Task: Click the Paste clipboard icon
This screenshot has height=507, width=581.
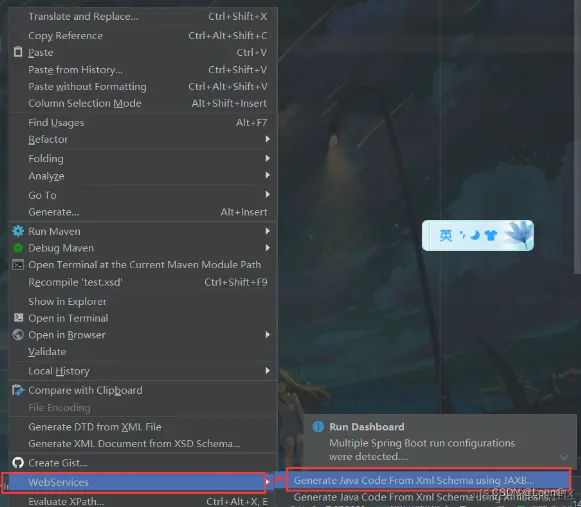Action: 18,52
